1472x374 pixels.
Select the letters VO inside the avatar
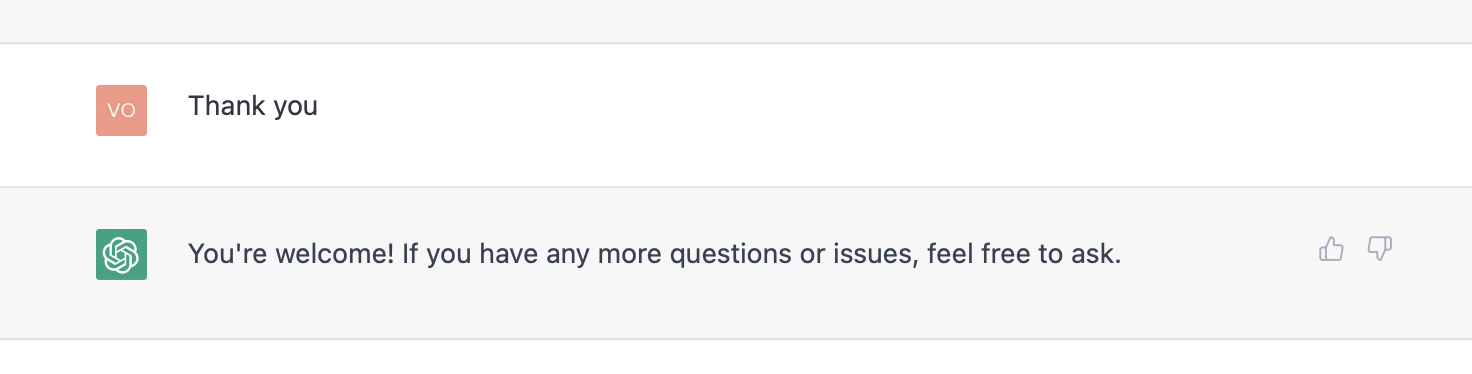[121, 111]
